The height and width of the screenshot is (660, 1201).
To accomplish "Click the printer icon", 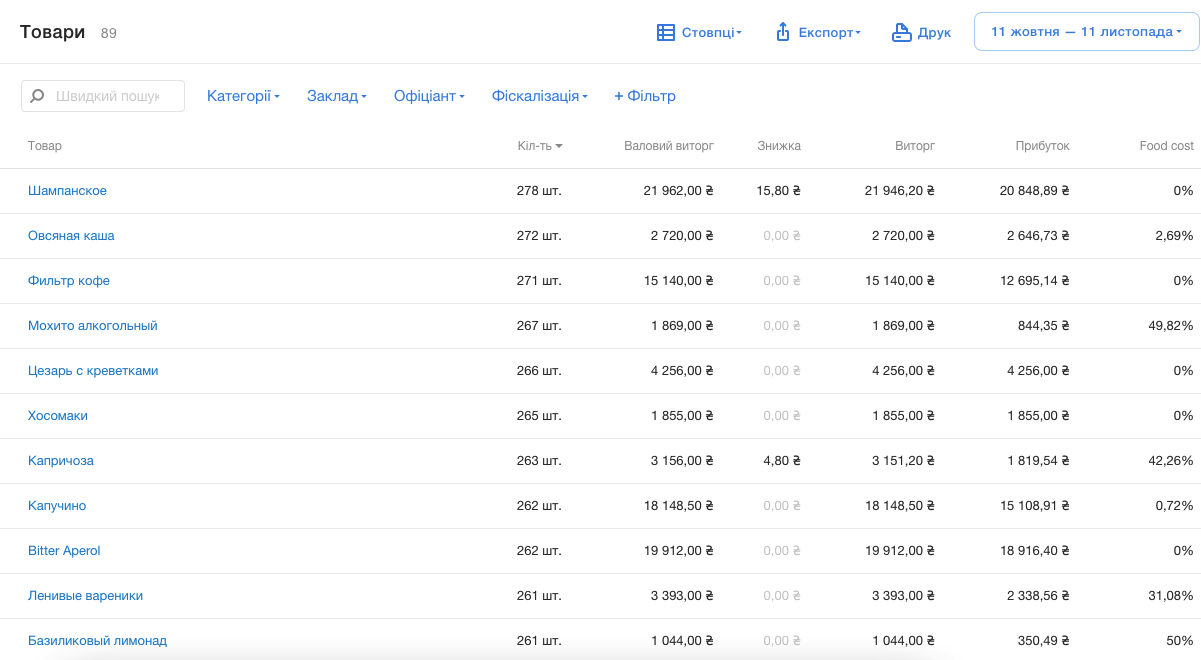I will [902, 32].
